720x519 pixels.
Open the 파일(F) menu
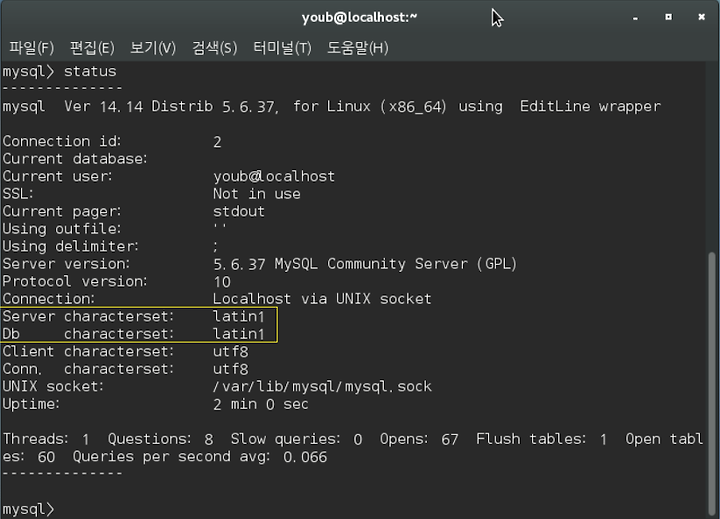(32, 47)
